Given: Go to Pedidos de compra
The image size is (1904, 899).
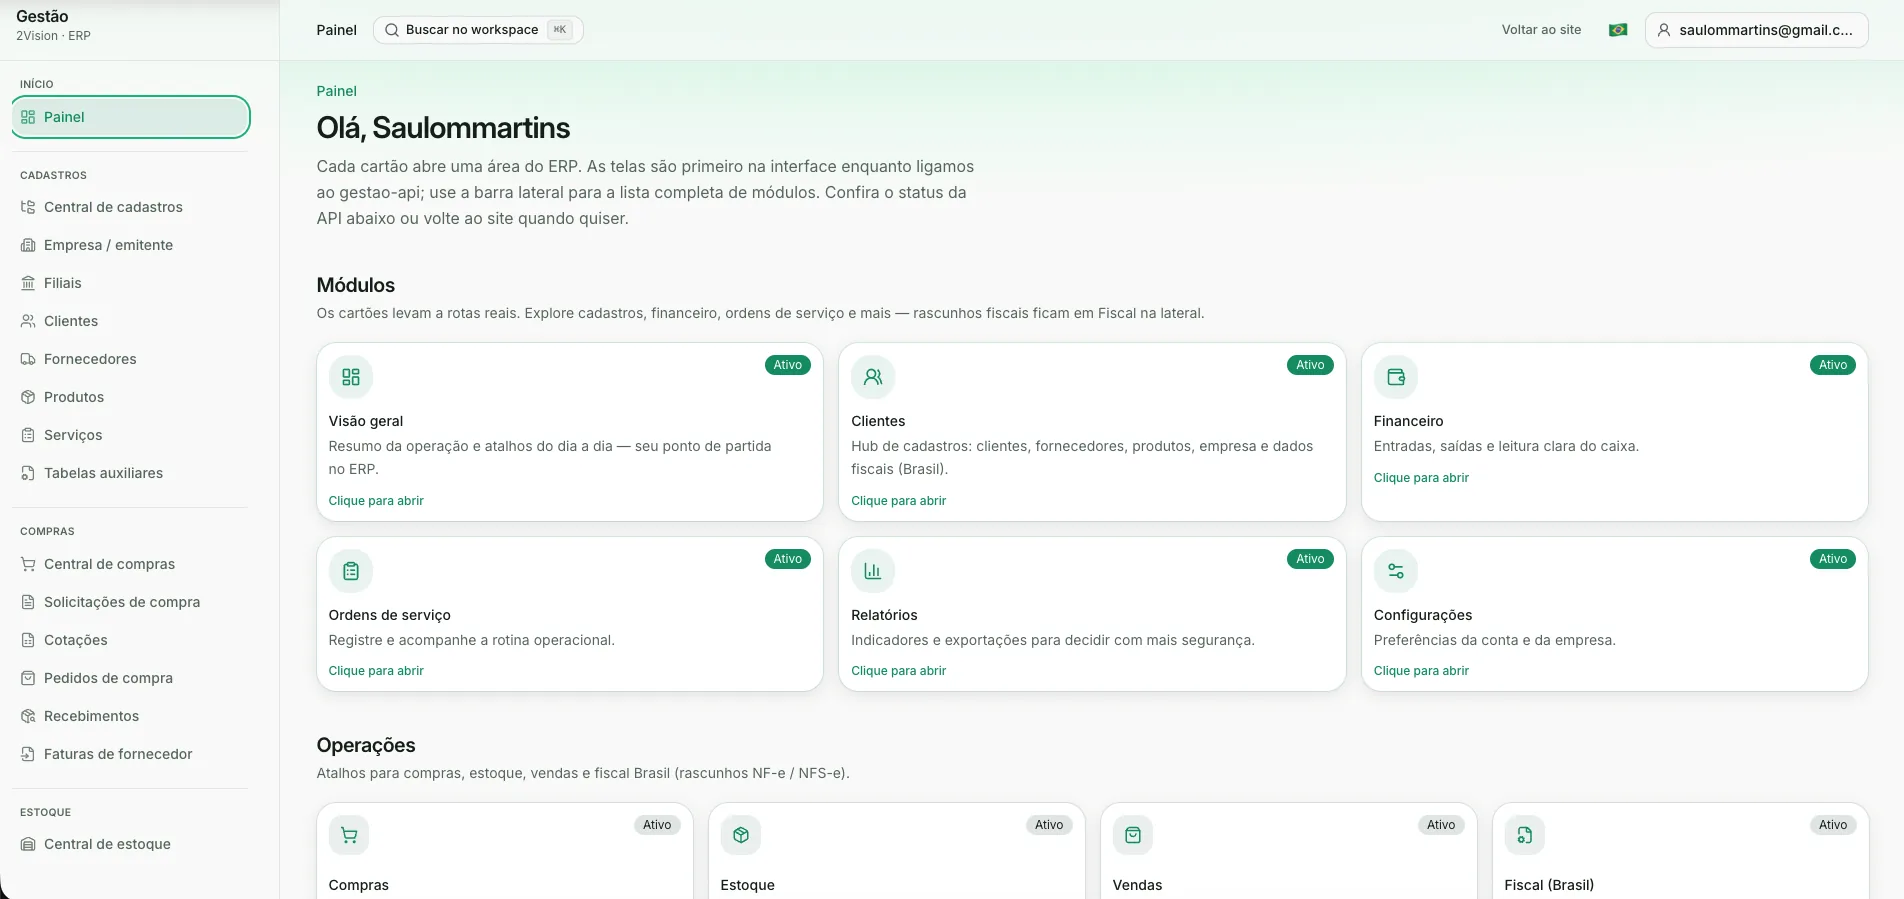Looking at the screenshot, I should [131, 678].
